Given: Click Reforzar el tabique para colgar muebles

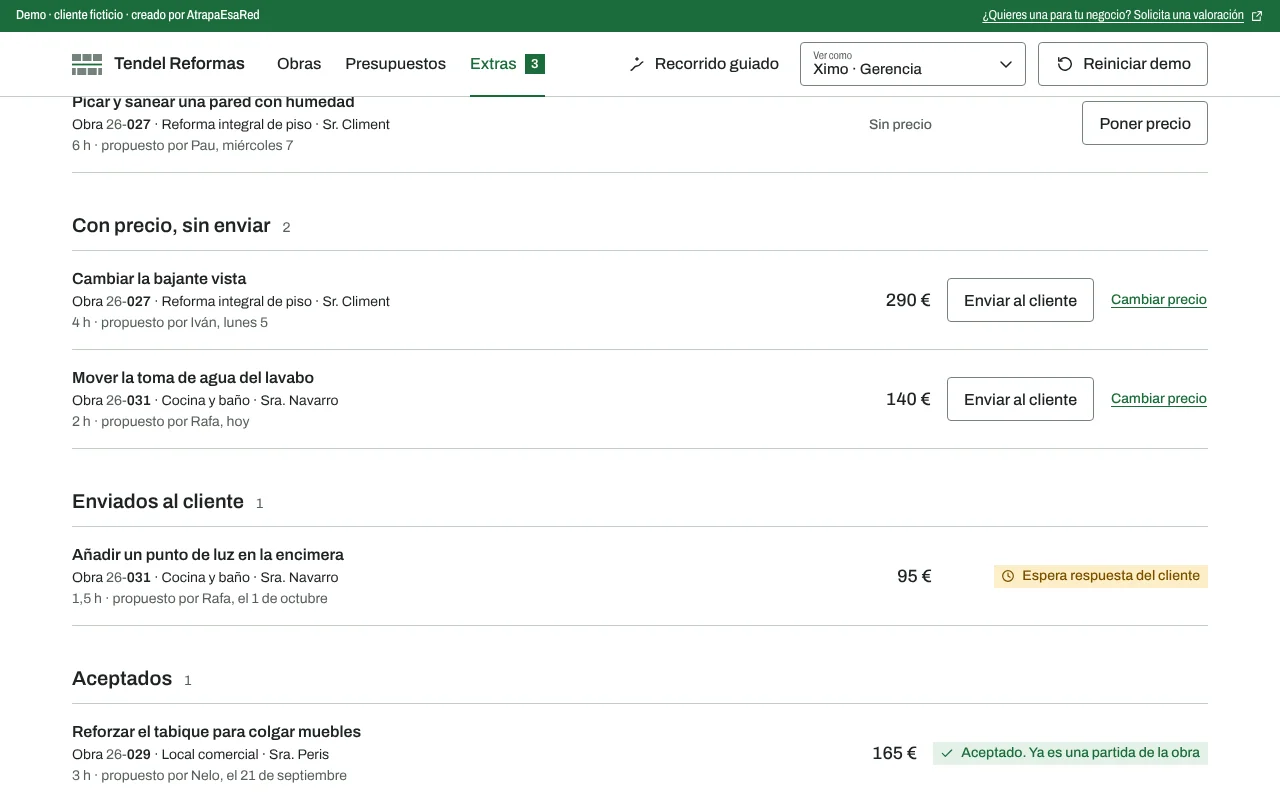Looking at the screenshot, I should [216, 732].
